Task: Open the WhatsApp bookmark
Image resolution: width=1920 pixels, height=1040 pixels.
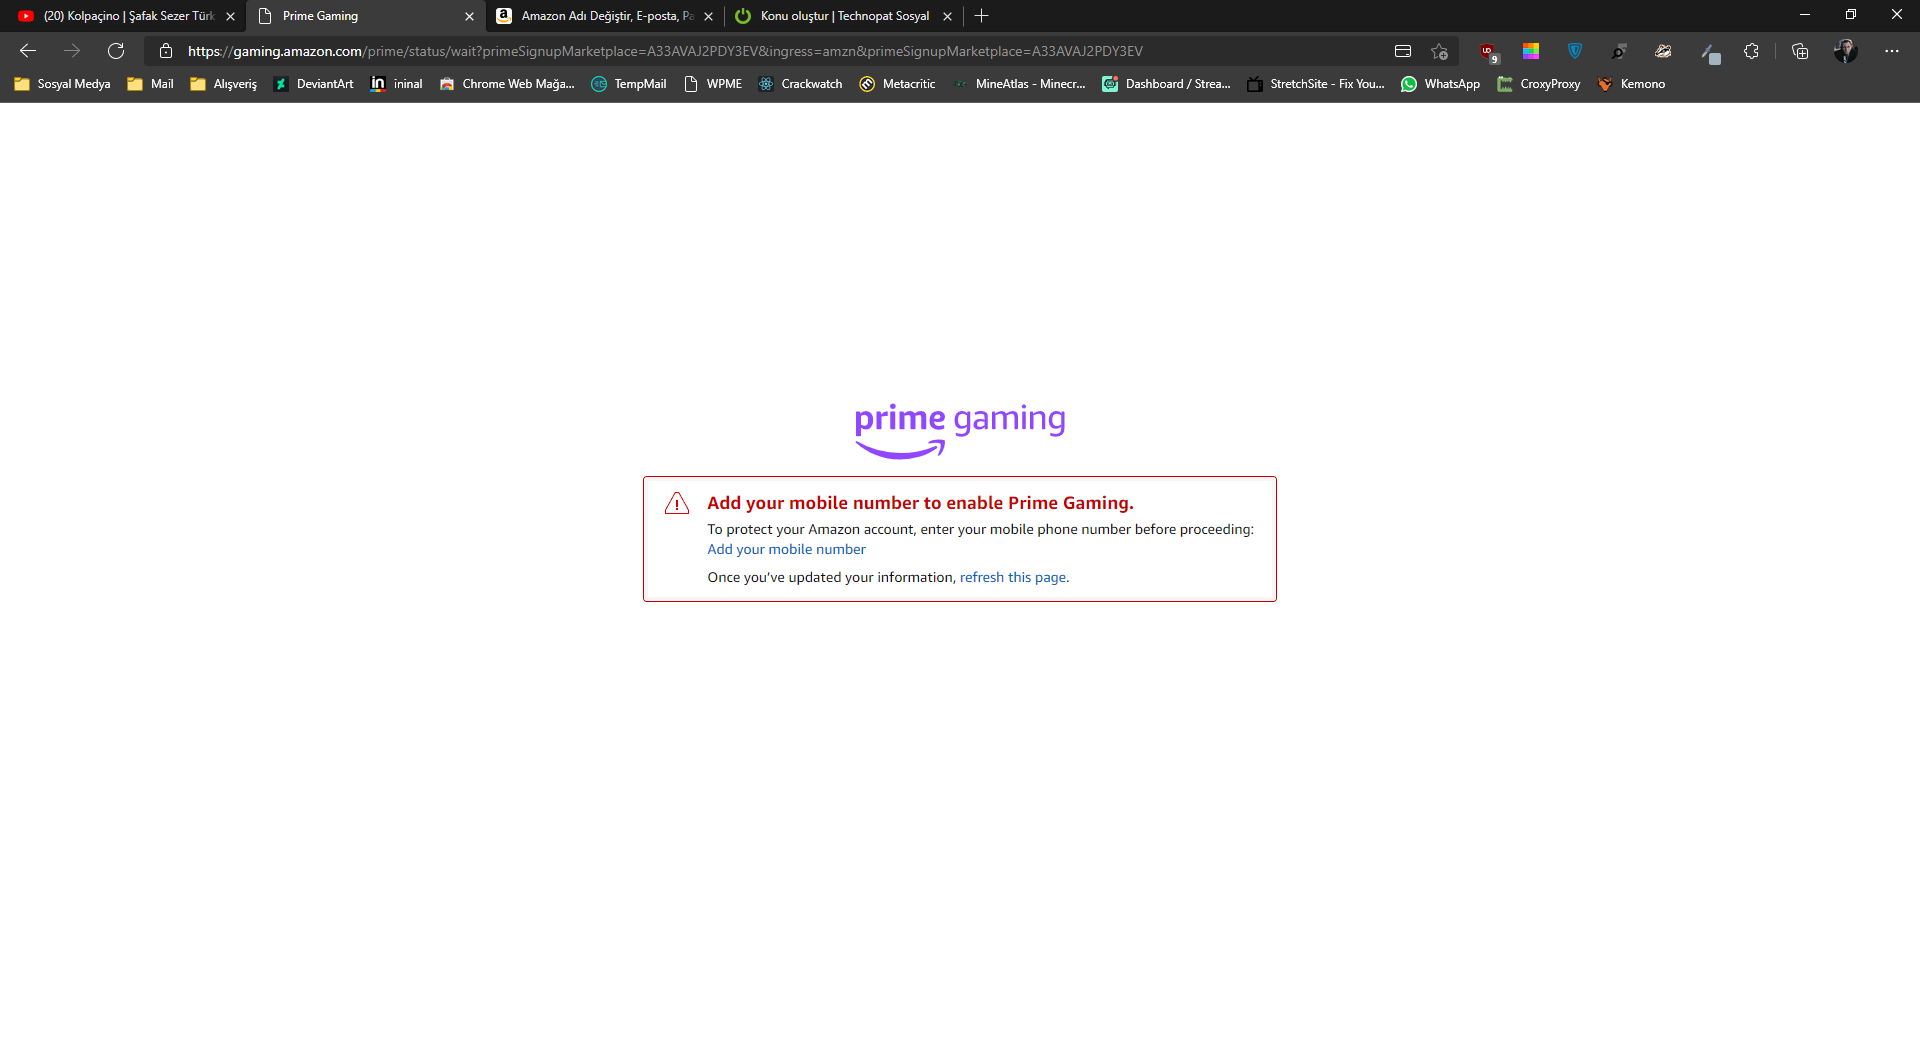Action: click(1440, 84)
